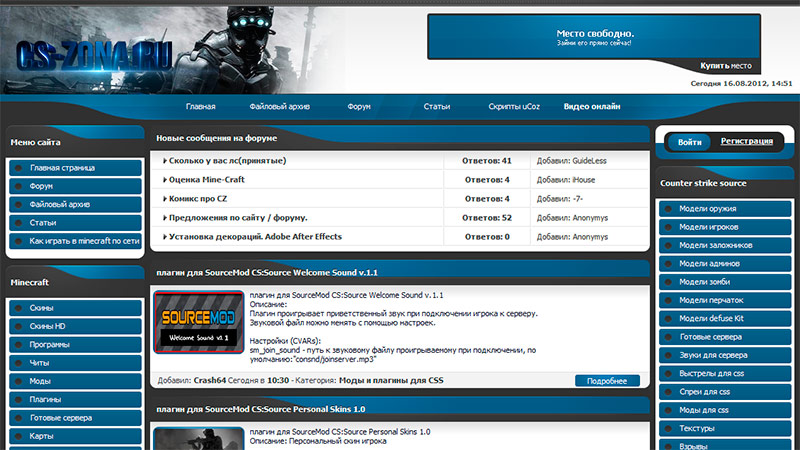Screen dimensions: 800x450
Task: Open Модели оружия in Counter strike source
Action: [x=725, y=209]
